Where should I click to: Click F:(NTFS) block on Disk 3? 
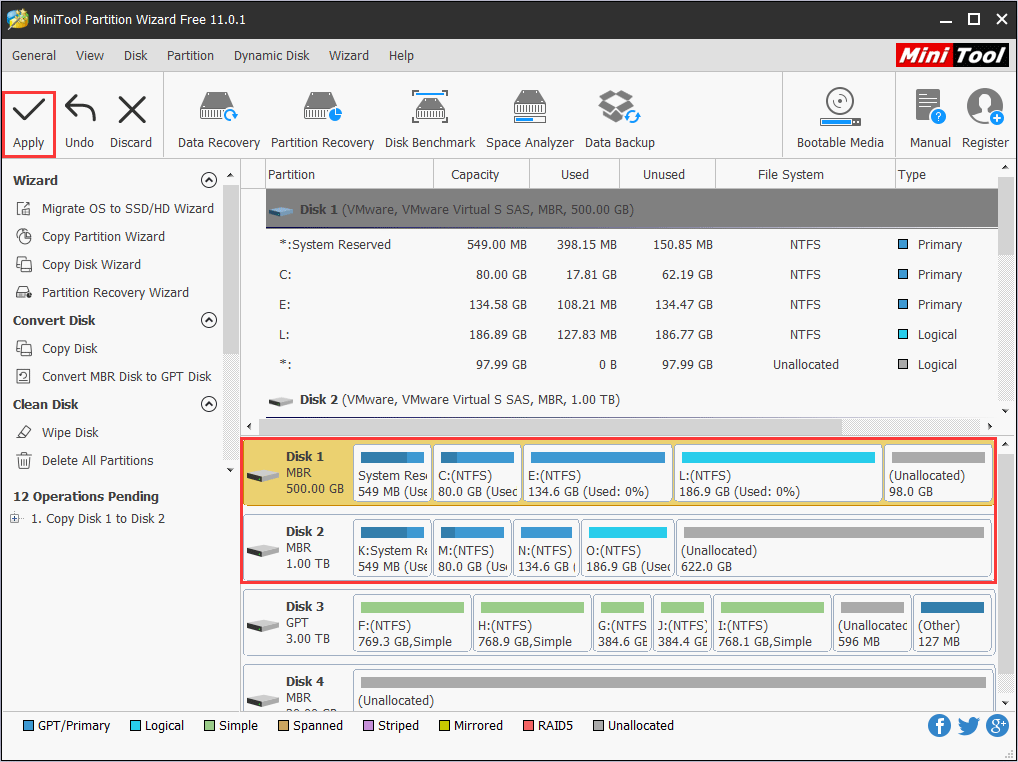click(x=412, y=623)
